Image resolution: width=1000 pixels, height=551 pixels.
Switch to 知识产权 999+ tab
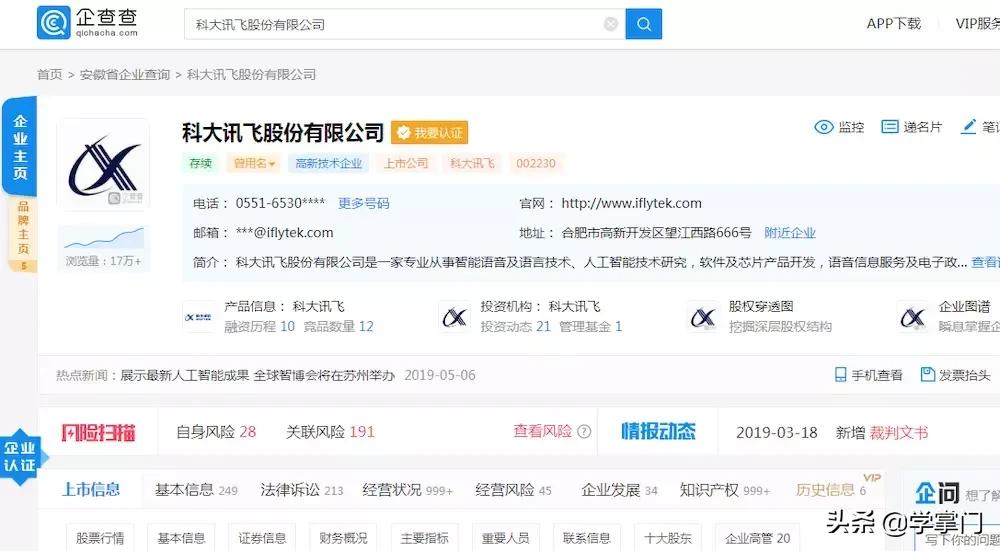click(x=725, y=490)
